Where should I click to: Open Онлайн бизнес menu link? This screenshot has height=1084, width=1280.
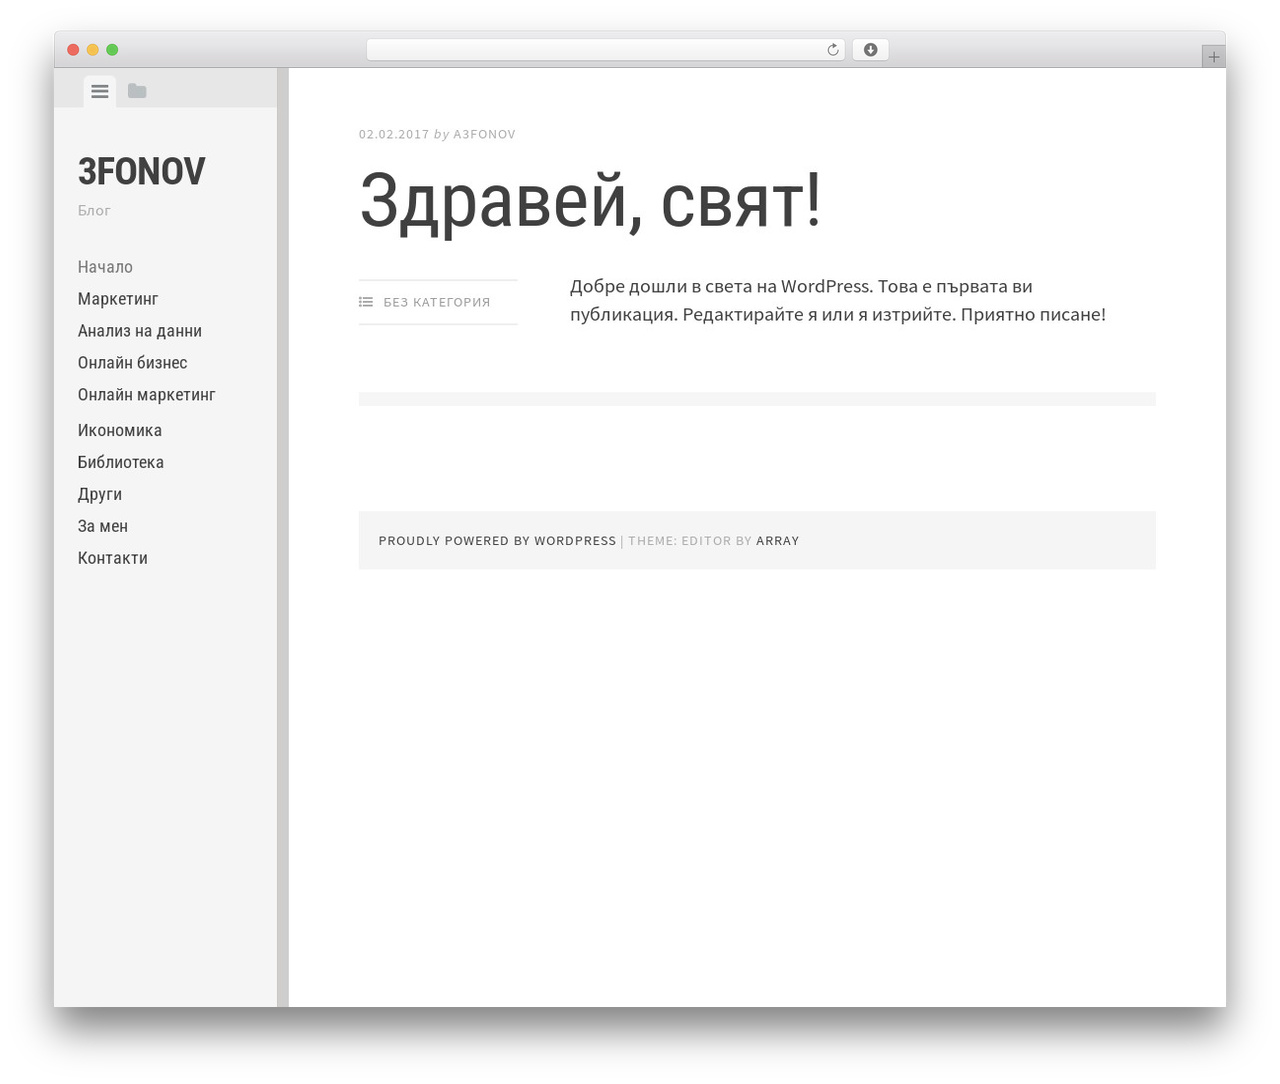[132, 363]
